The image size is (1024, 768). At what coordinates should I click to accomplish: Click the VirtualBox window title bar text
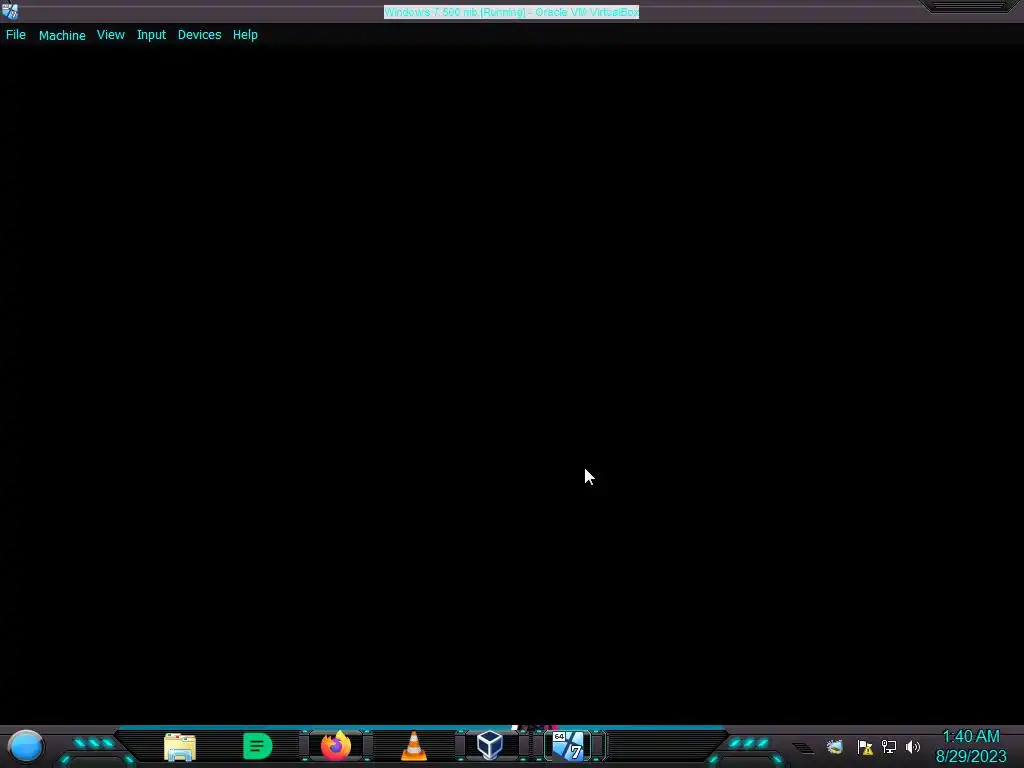pos(511,12)
